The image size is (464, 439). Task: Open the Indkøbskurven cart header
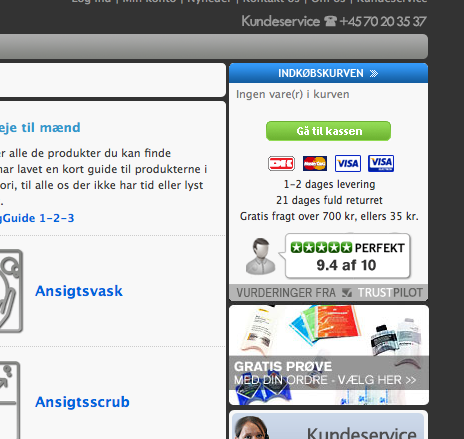point(328,73)
